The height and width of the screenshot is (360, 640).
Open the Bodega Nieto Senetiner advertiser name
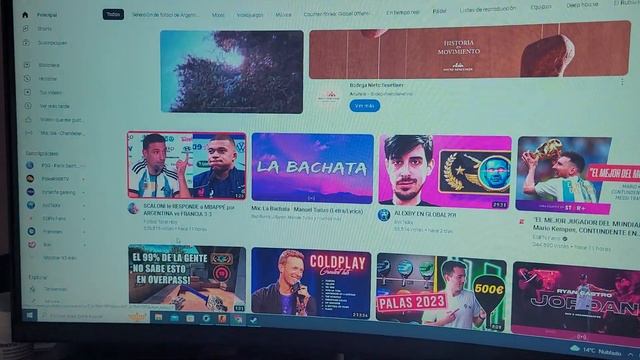[376, 85]
